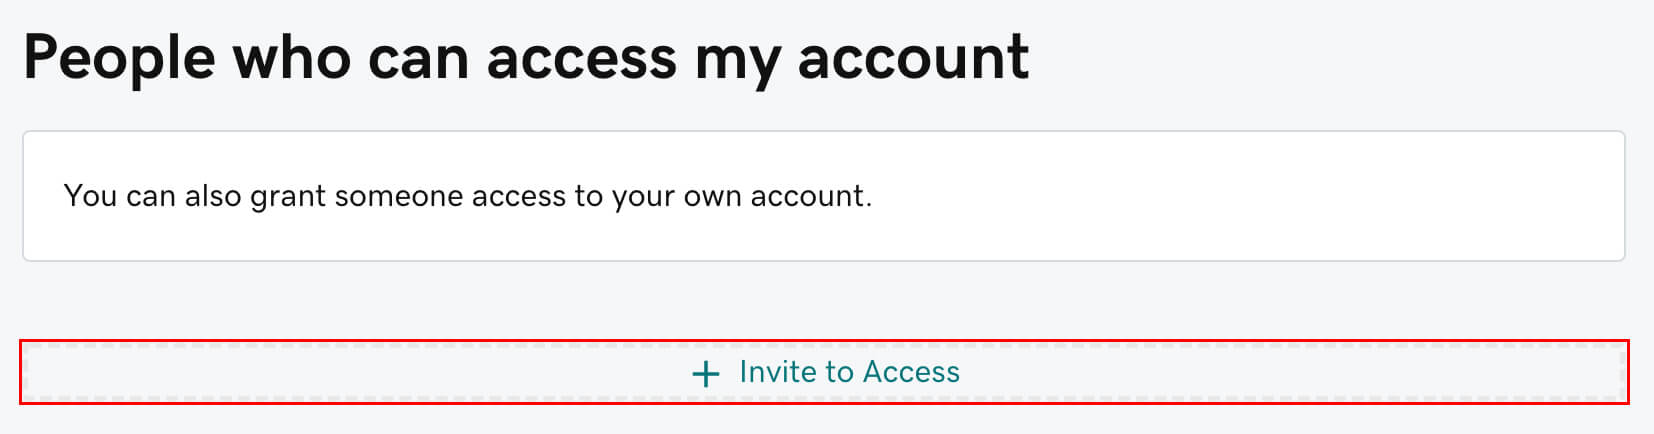Screen dimensions: 1654x434
Task: Click the word "grant" in the description text
Action: pyautogui.click(x=288, y=197)
